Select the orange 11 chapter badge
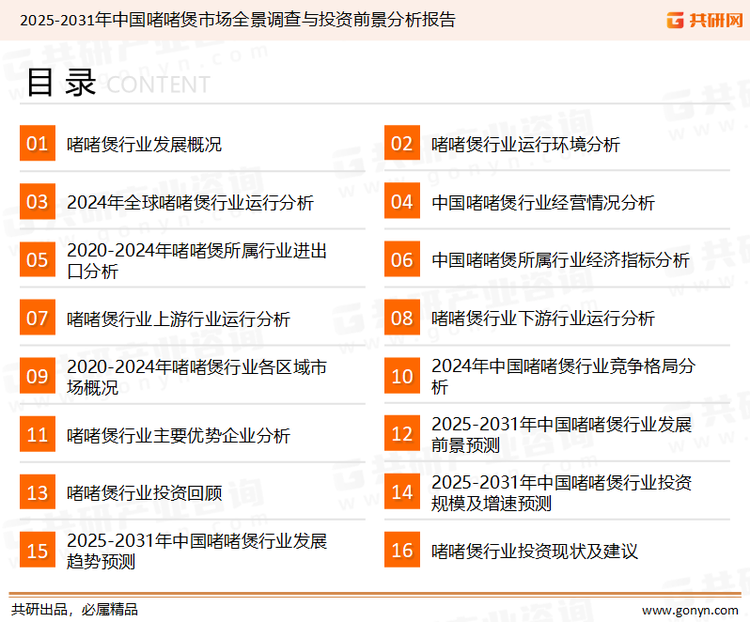 (37, 434)
